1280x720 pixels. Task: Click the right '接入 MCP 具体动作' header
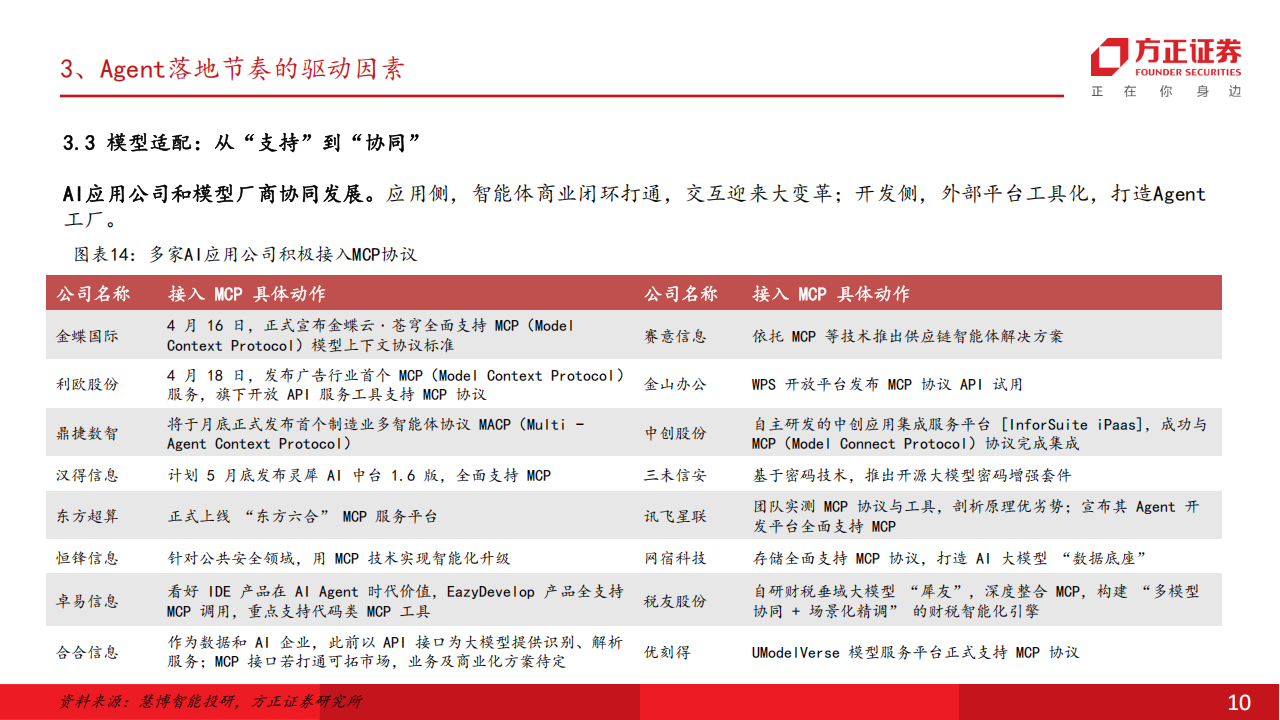pos(831,294)
